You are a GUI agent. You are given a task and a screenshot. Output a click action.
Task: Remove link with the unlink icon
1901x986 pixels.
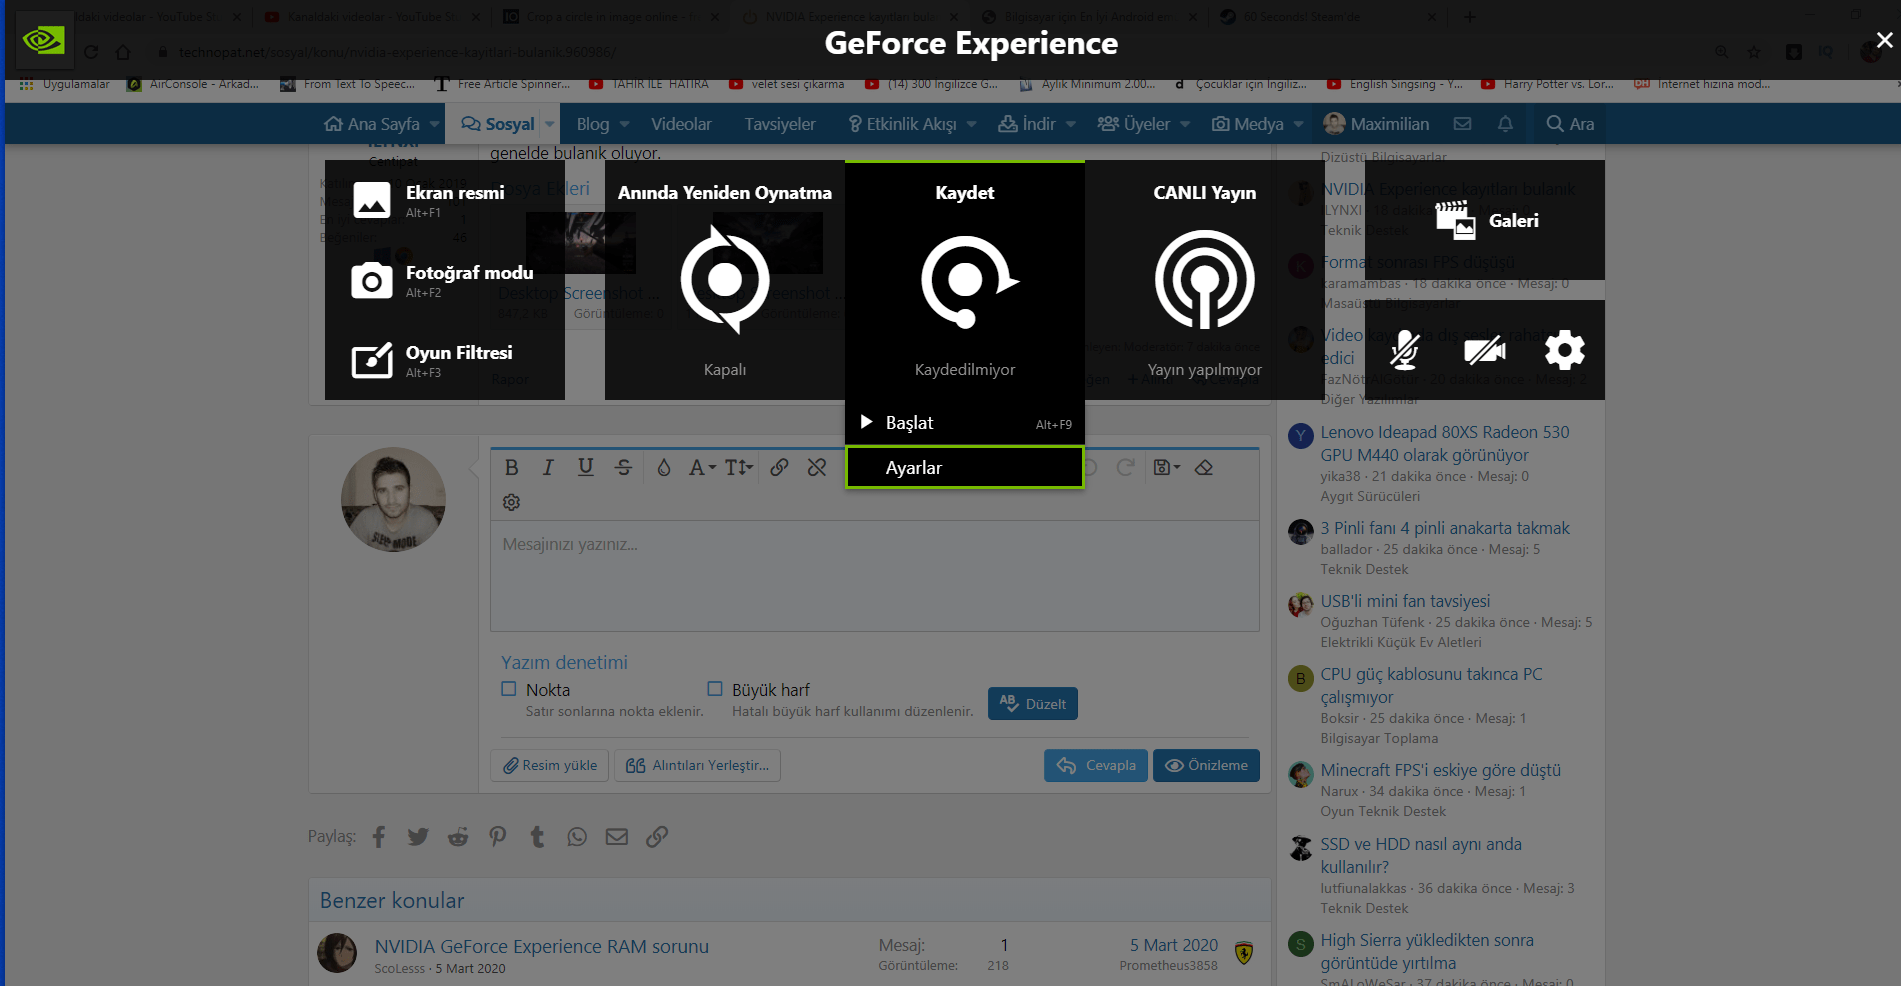(x=817, y=467)
